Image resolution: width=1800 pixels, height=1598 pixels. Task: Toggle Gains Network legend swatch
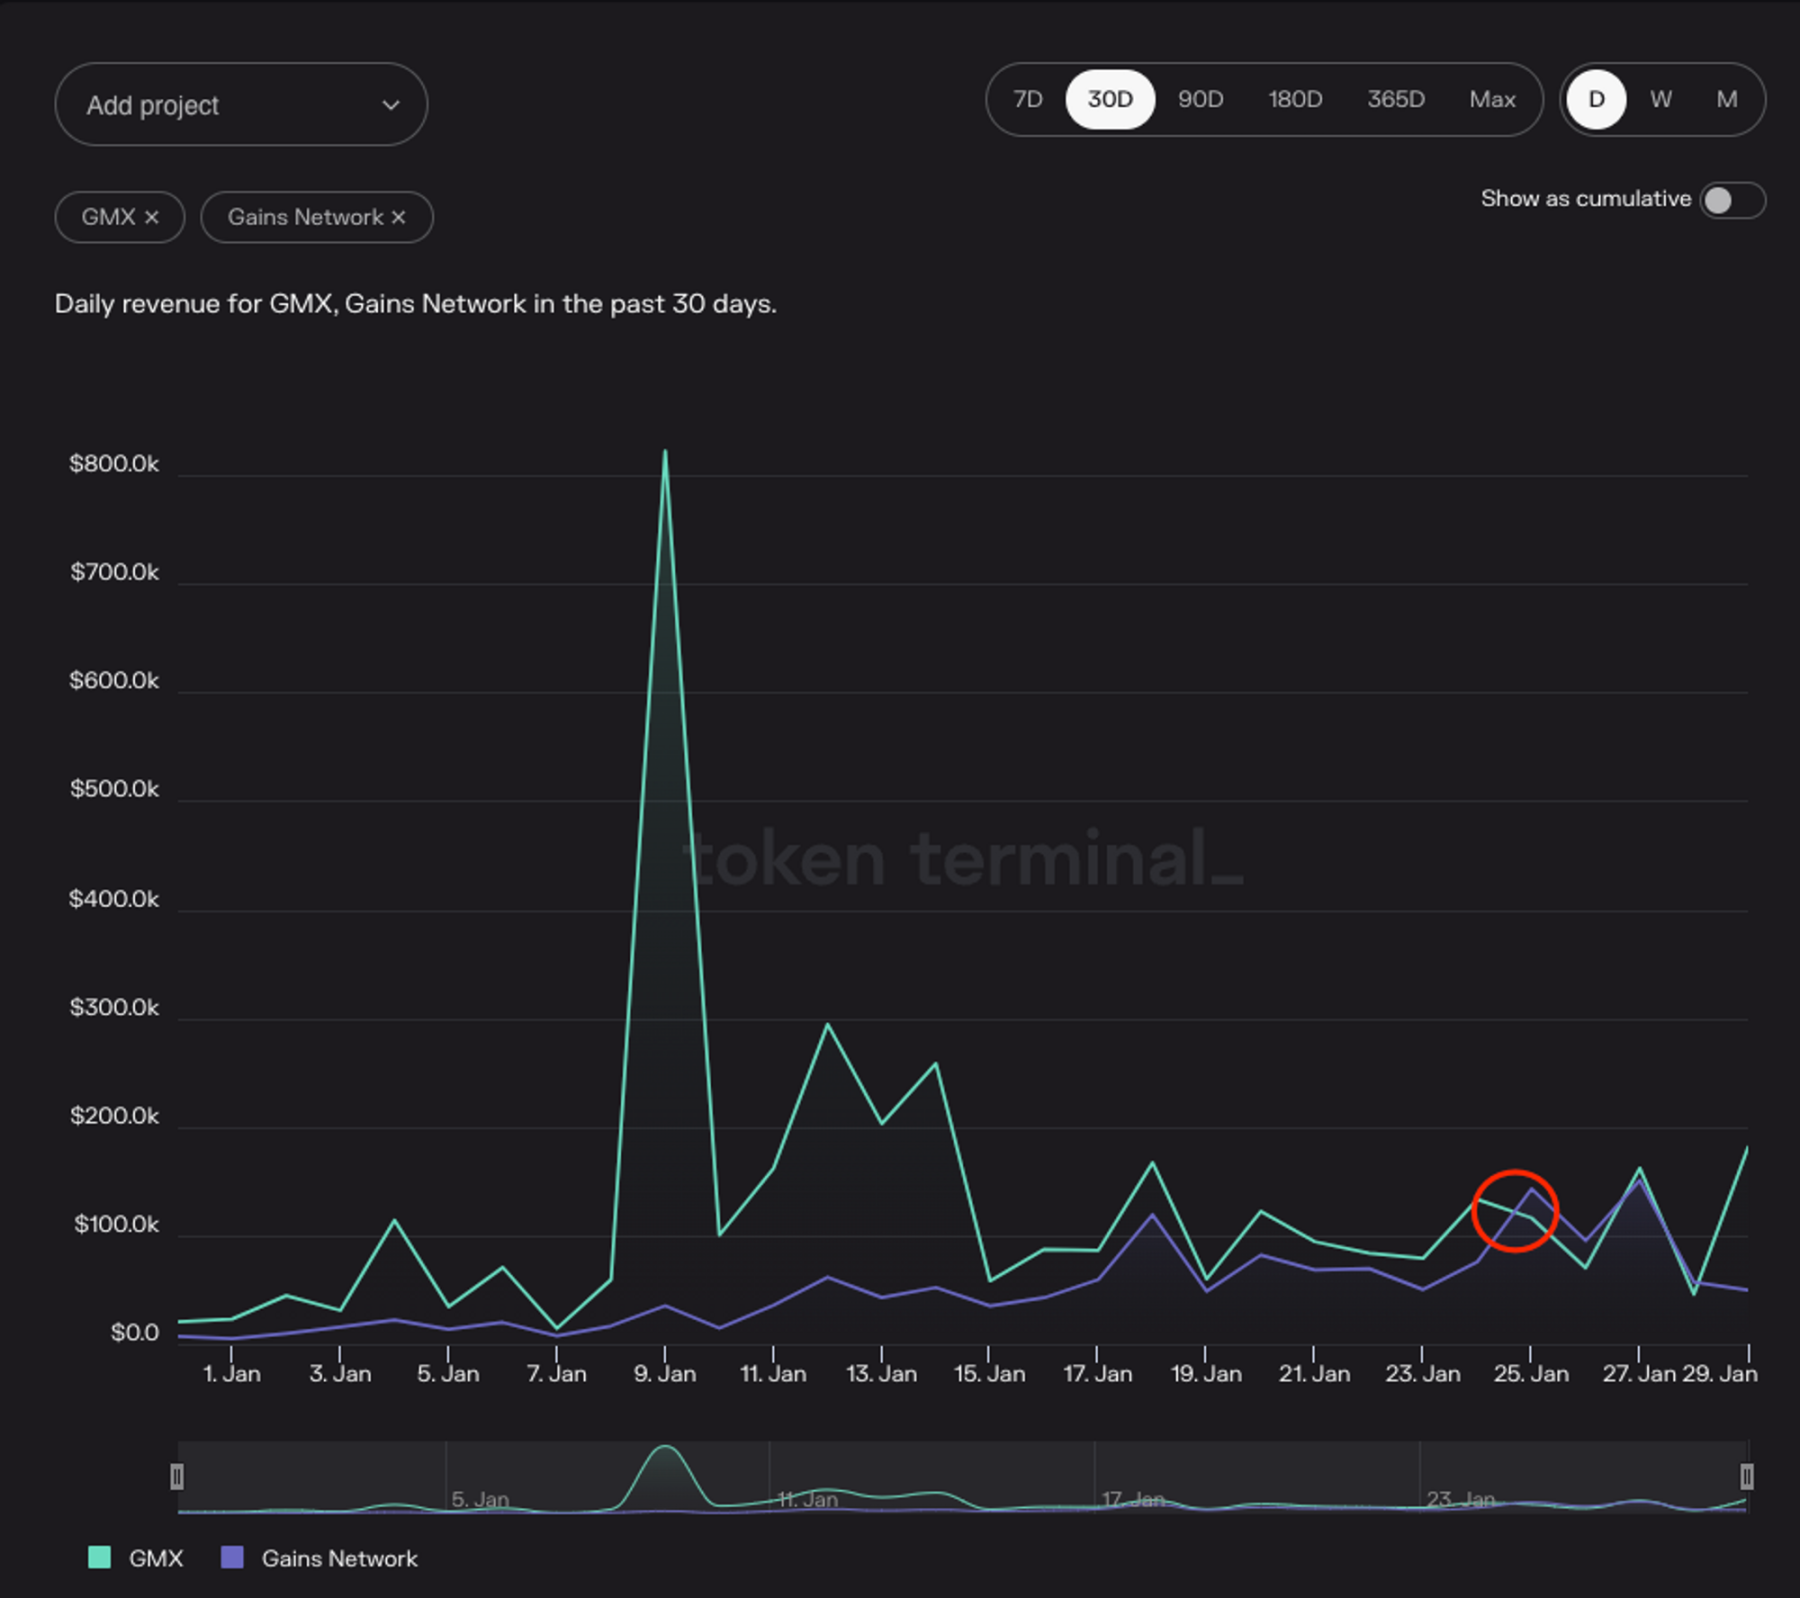coord(232,1557)
